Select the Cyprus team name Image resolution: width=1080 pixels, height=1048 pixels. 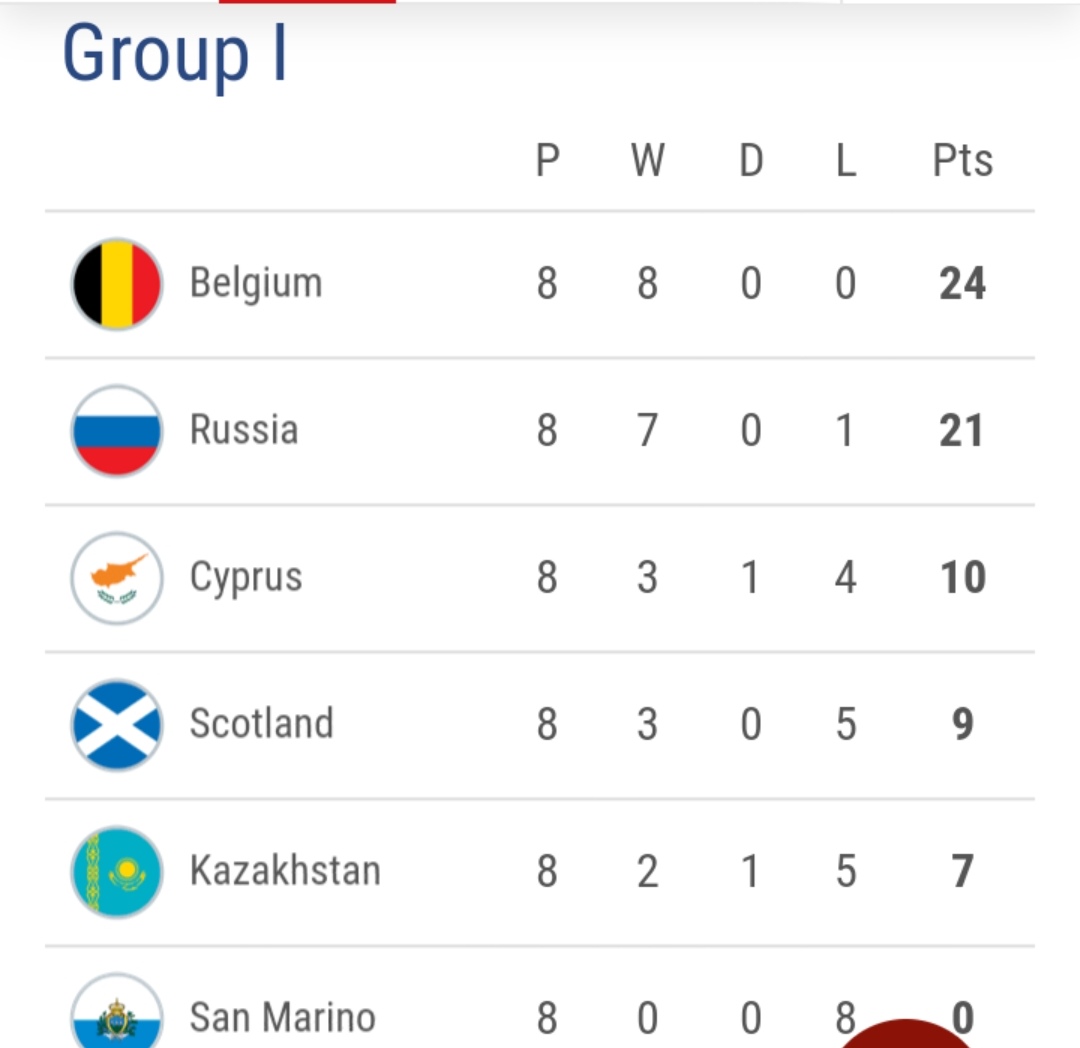coord(246,578)
